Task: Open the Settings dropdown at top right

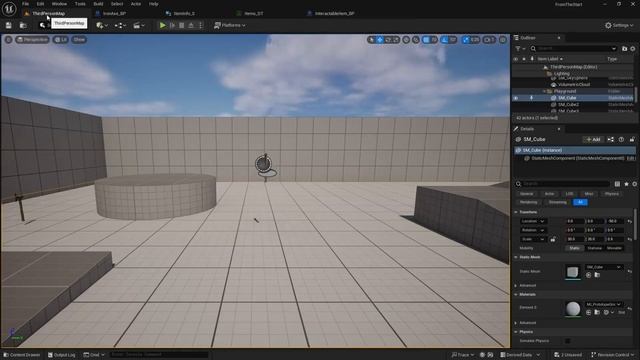Action: (619, 25)
